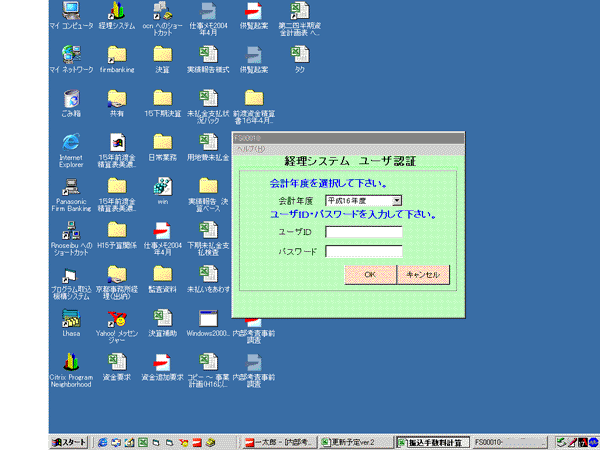The height and width of the screenshot is (450, 600).
Task: Open the 経理システム desktop shortcut
Action: click(x=117, y=12)
